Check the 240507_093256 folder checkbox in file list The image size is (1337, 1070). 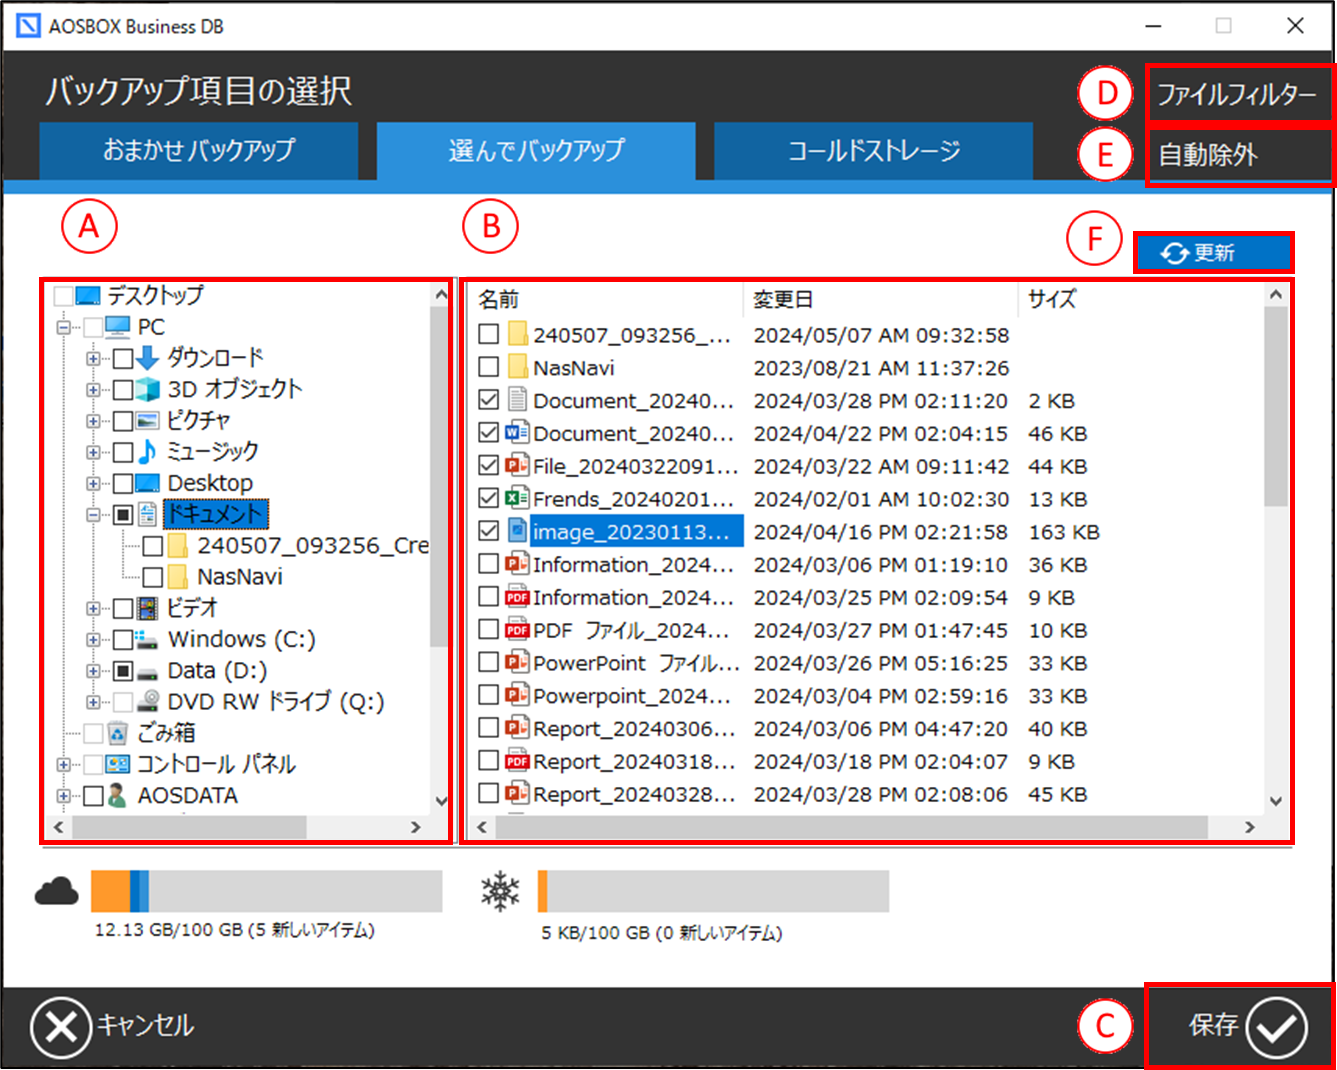click(x=488, y=334)
